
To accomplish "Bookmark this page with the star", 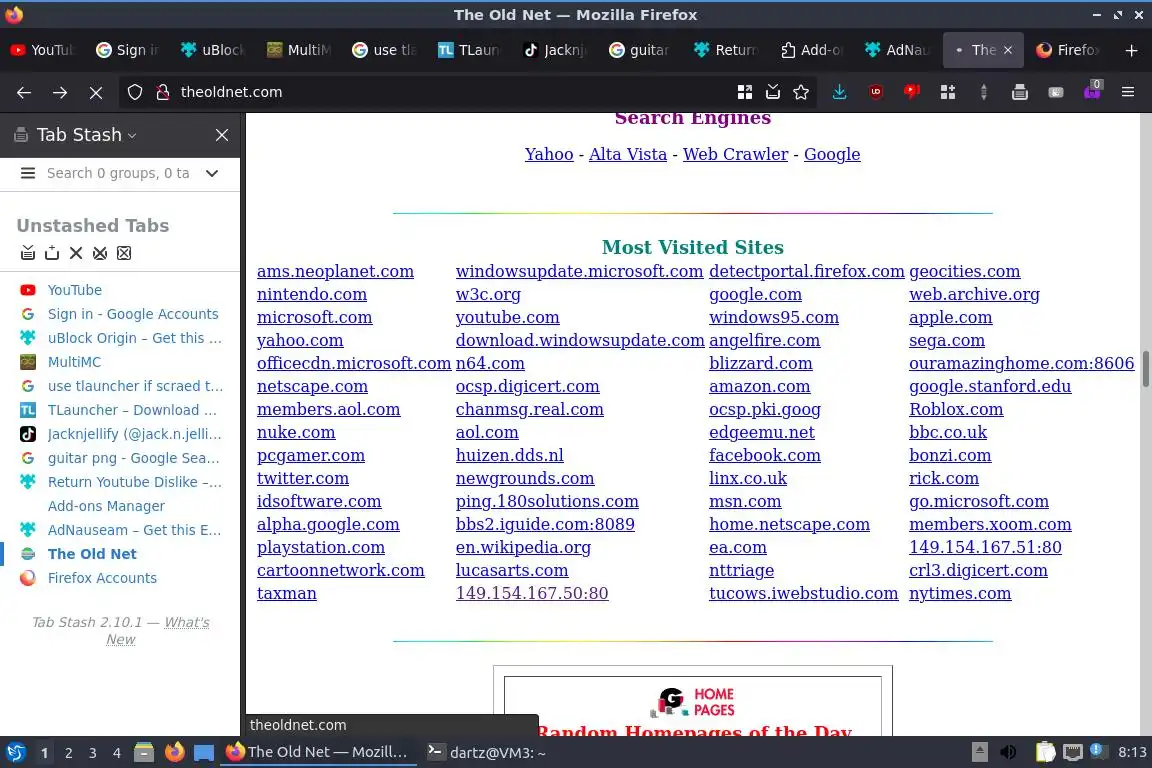I will tap(801, 92).
